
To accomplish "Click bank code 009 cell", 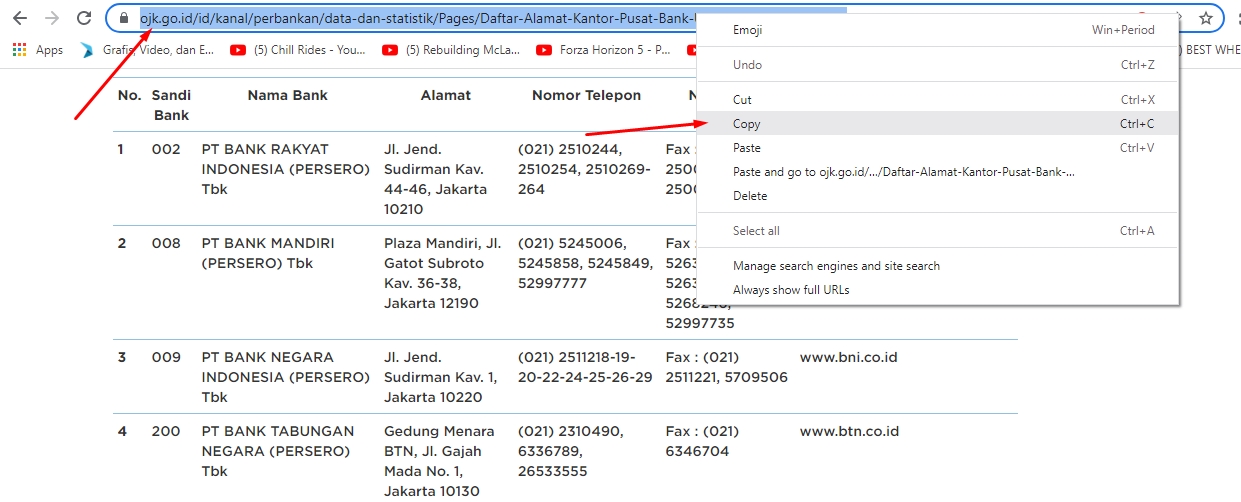I will coord(166,357).
